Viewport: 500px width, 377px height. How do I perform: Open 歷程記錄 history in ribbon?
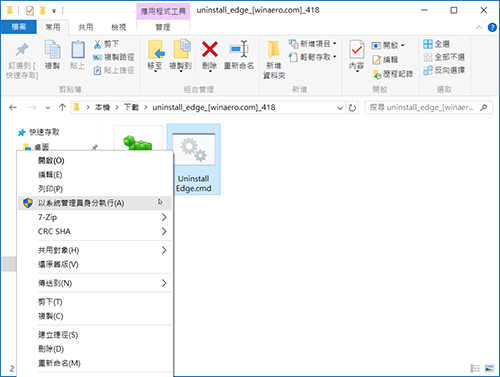point(393,74)
